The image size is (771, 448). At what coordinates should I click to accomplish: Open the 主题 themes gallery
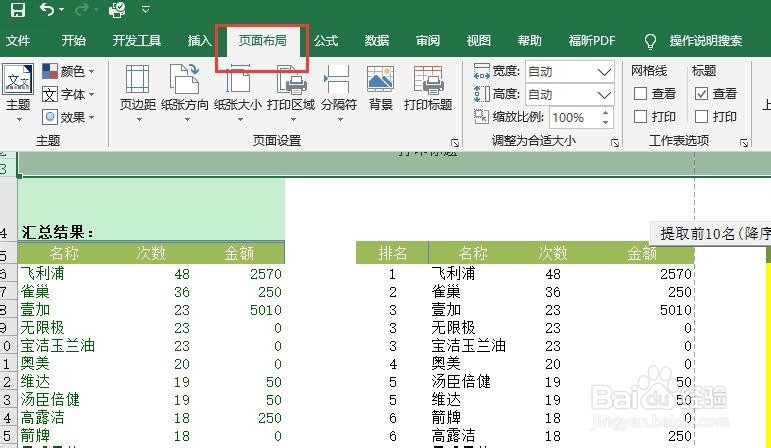[18, 92]
